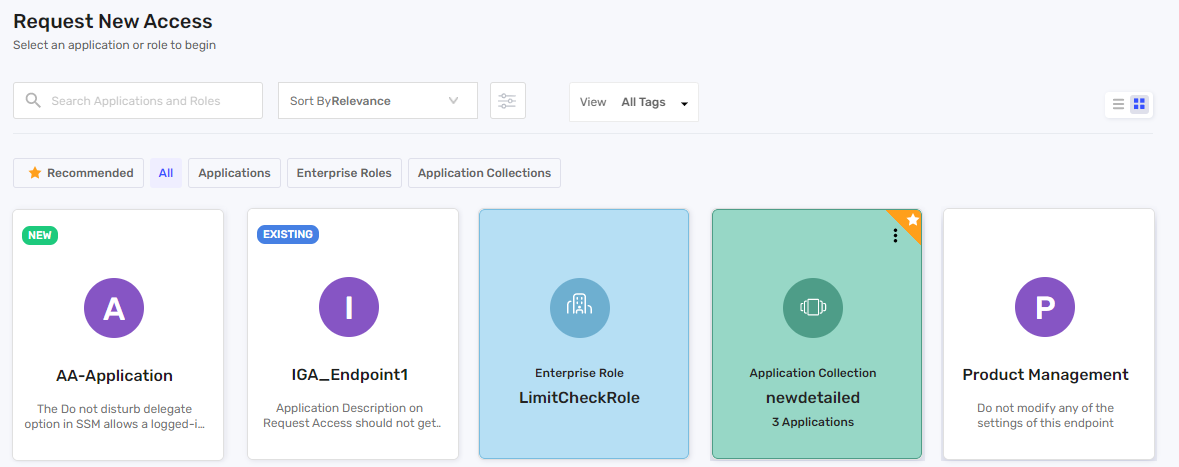Filter by Enterprise Roles tab
This screenshot has width=1179, height=467.
(x=344, y=173)
